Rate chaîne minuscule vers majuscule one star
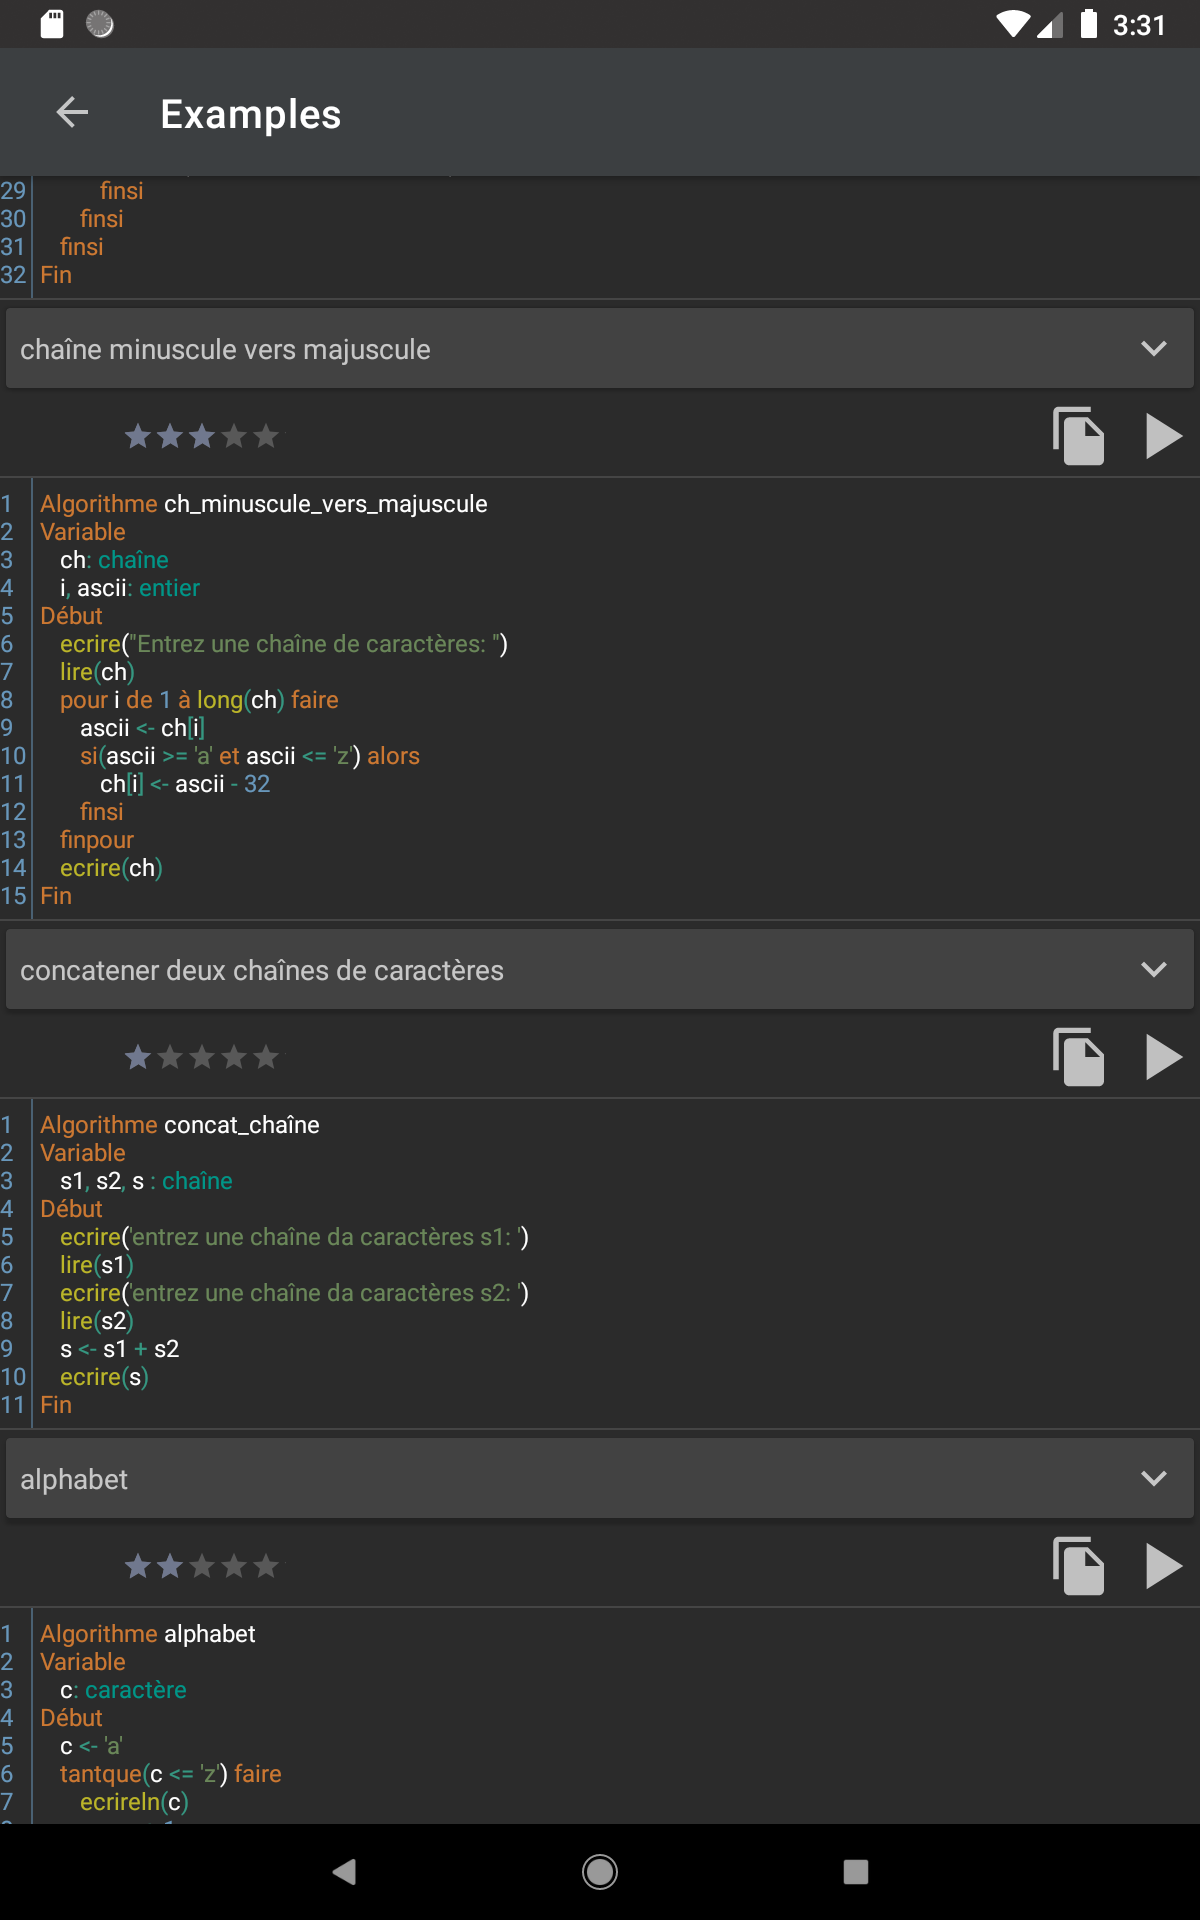Screen dimensions: 1200x1920 tap(138, 436)
